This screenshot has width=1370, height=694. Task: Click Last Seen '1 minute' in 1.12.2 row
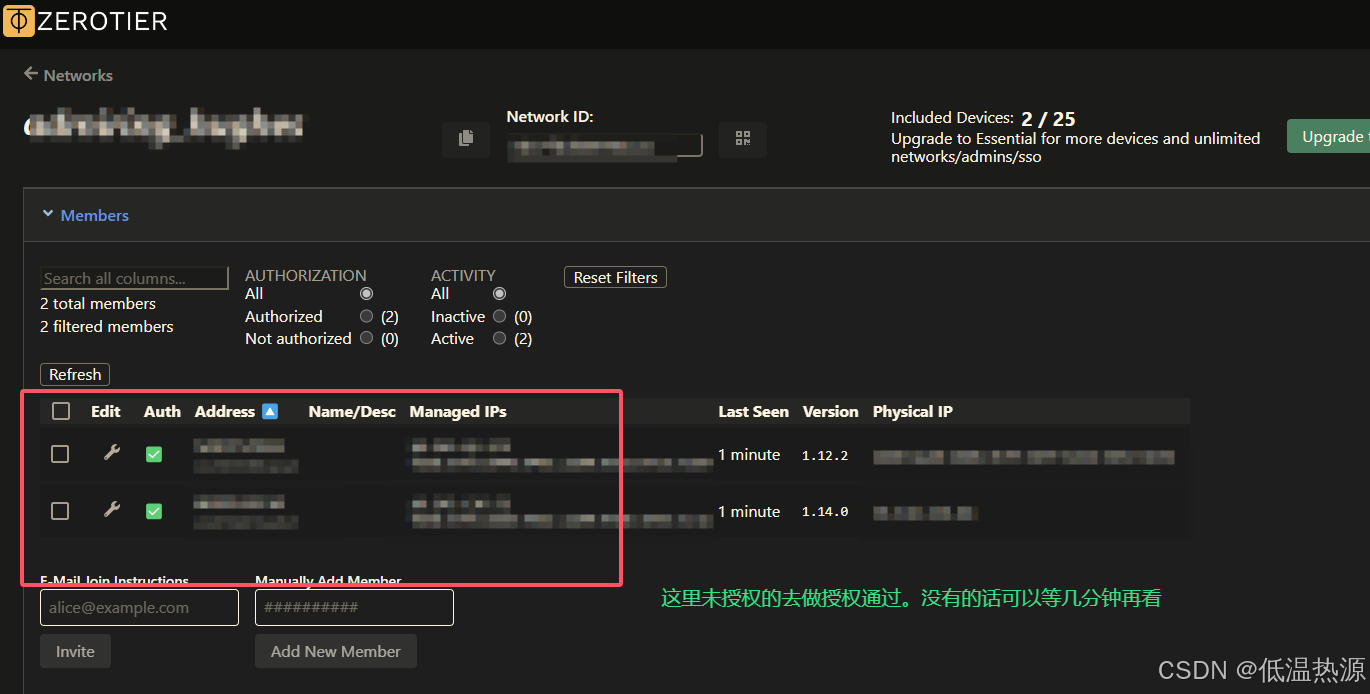[749, 454]
